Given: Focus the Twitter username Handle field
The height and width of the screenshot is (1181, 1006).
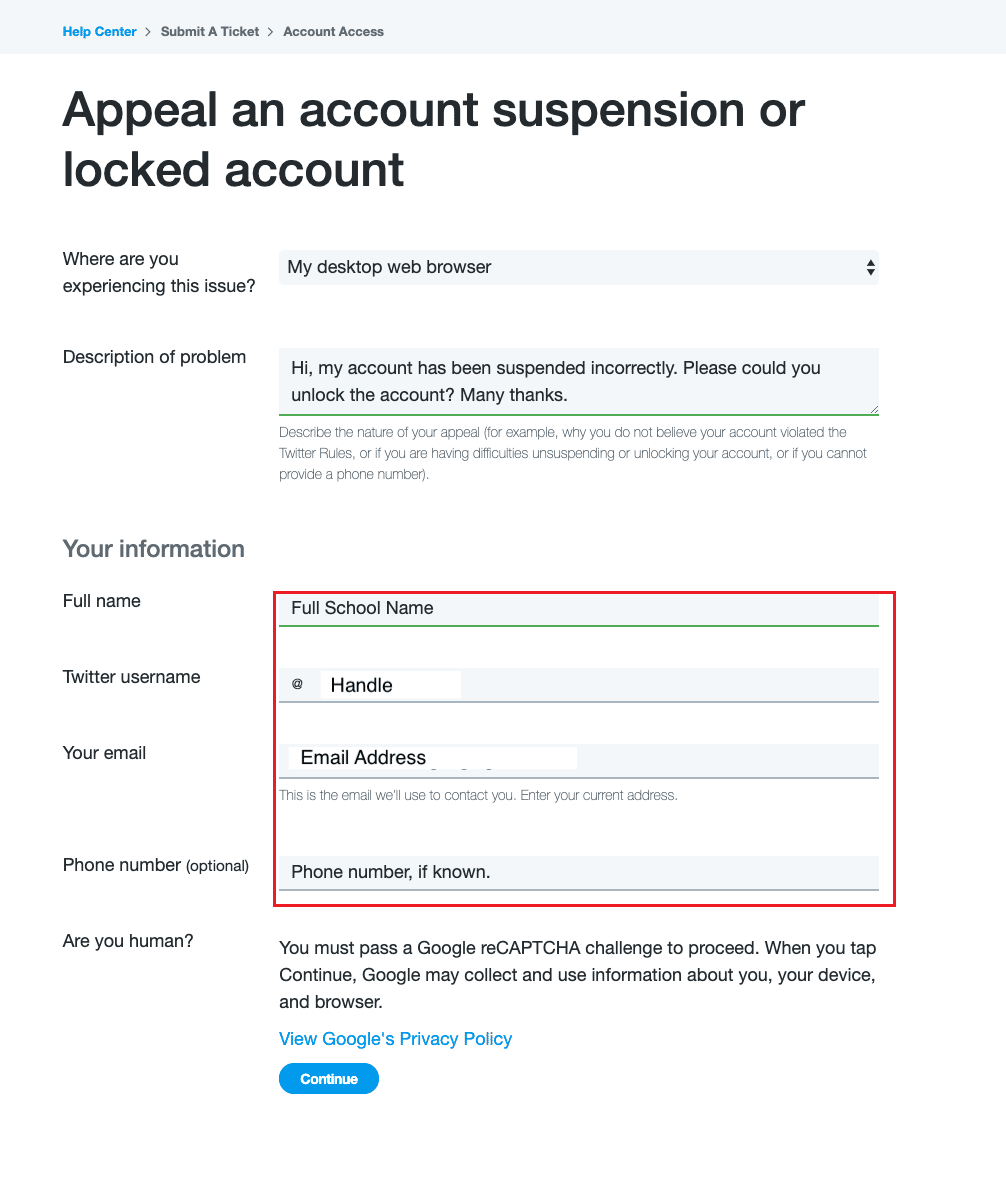Looking at the screenshot, I should click(578, 685).
